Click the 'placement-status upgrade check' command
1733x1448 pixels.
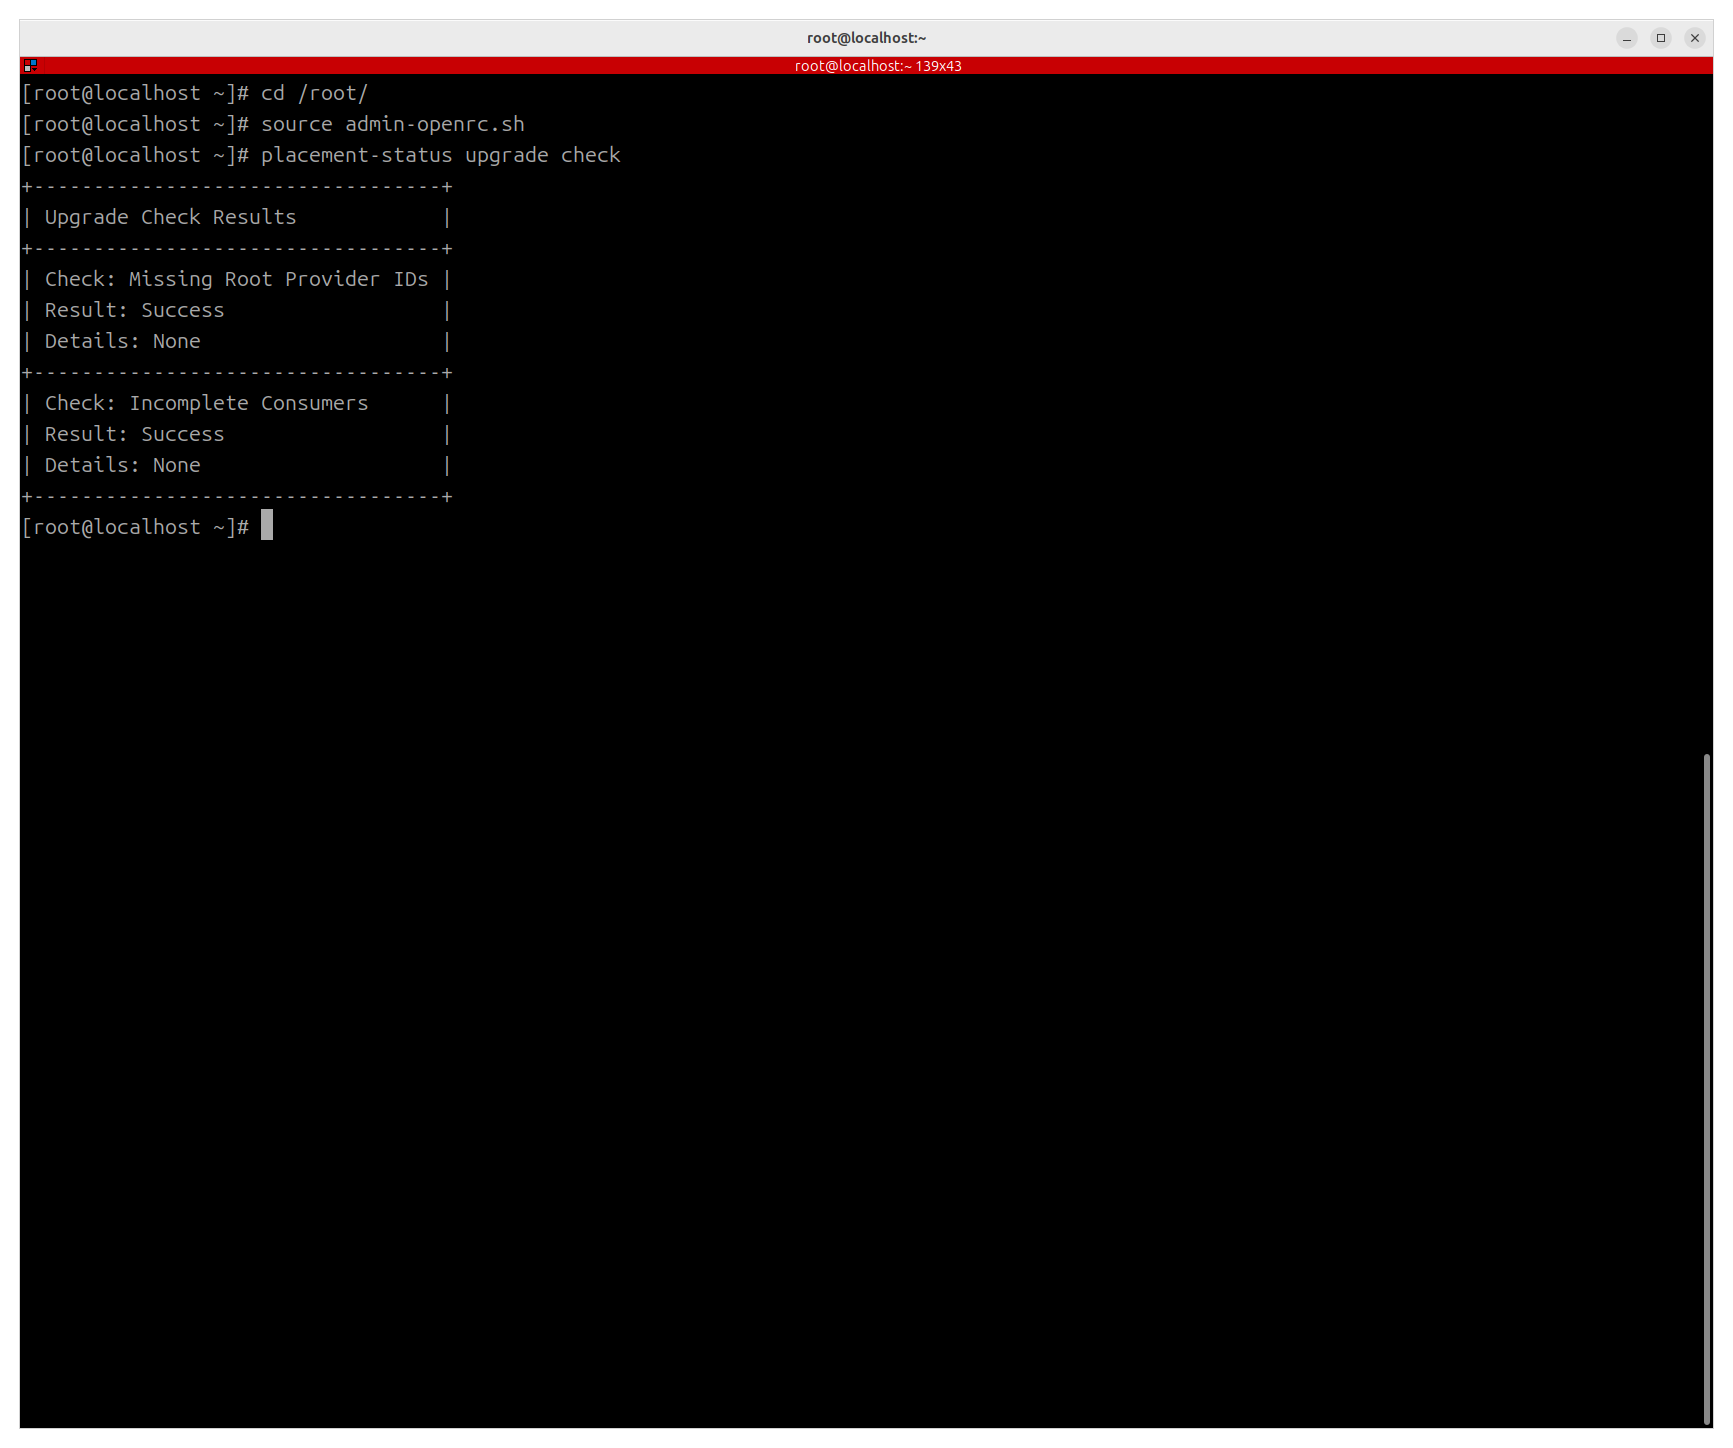pos(441,155)
